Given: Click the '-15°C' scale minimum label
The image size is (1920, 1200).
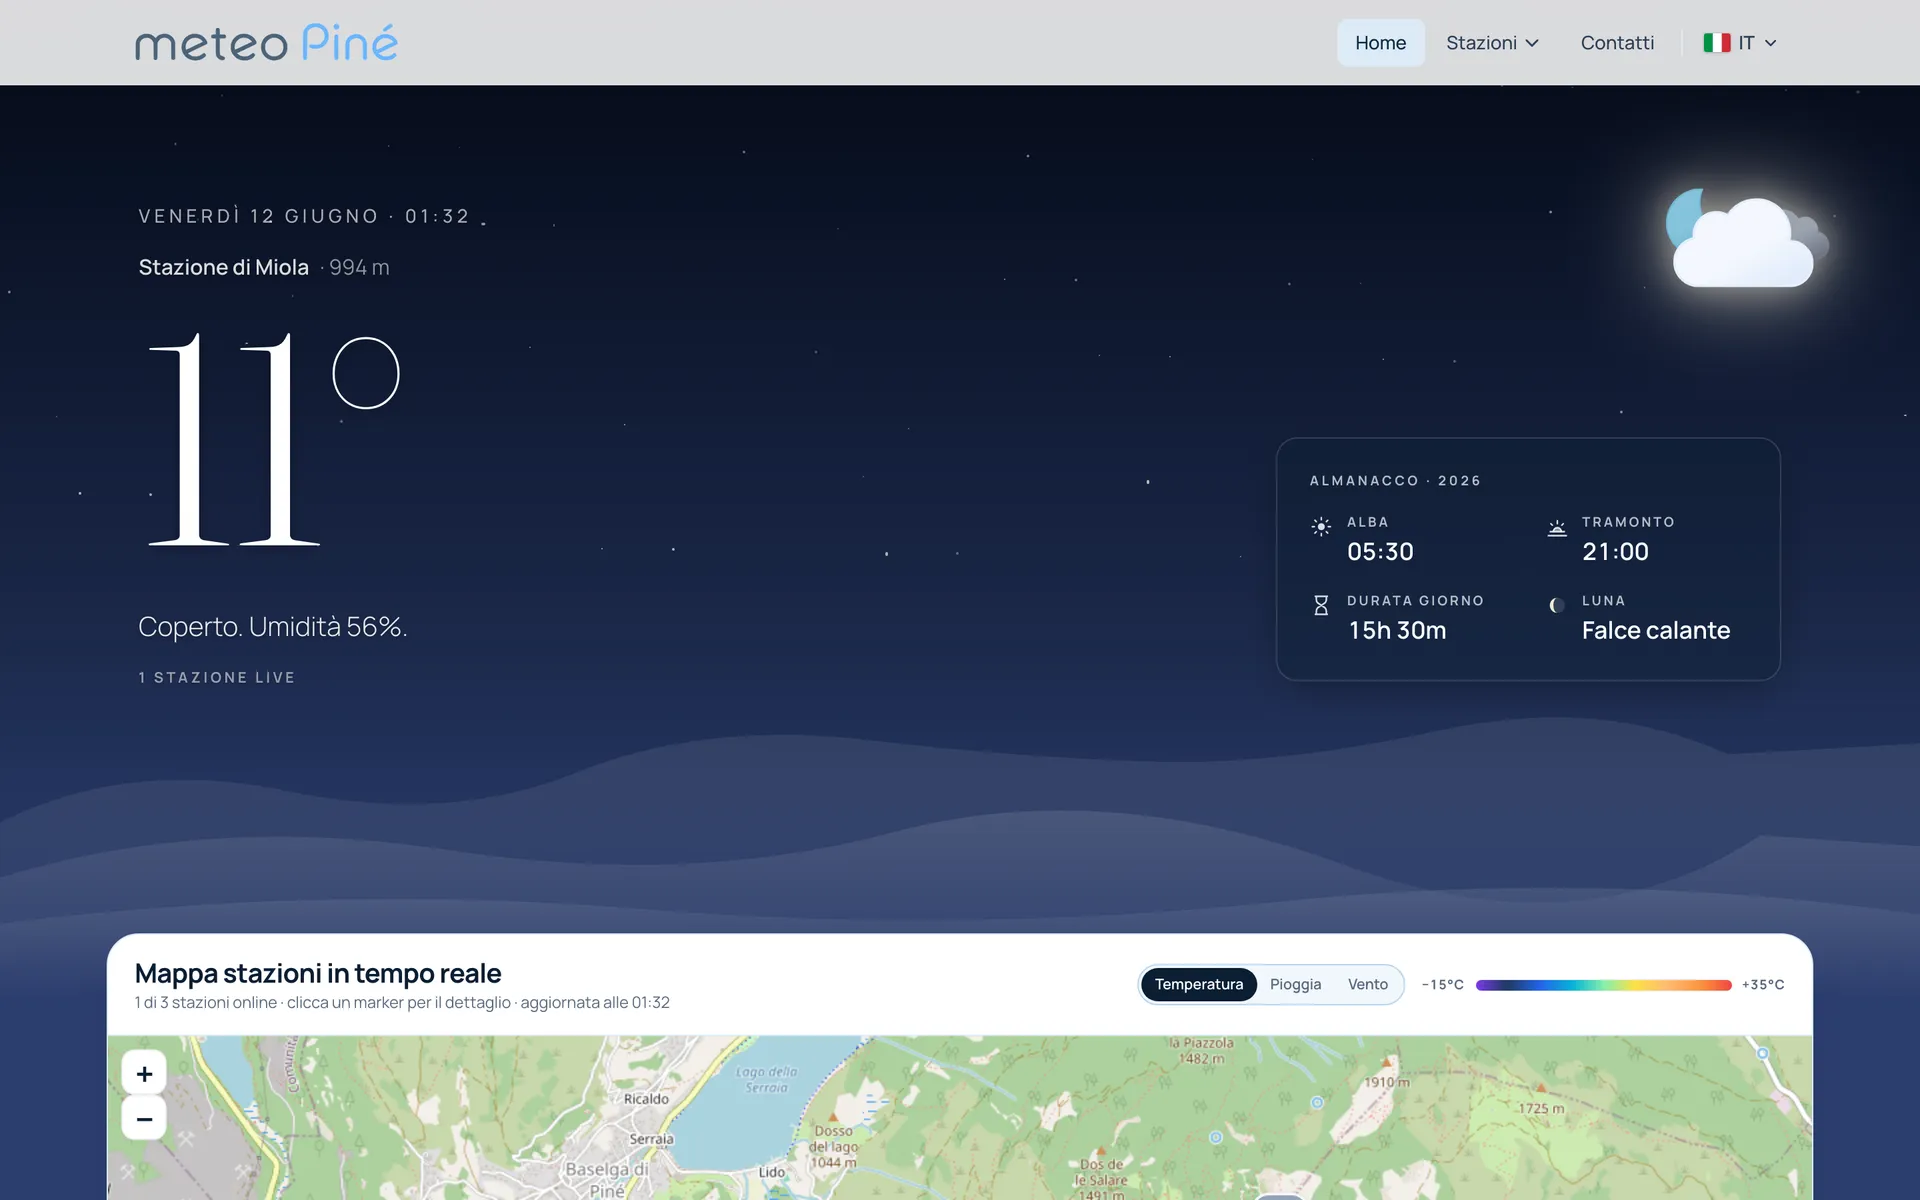Looking at the screenshot, I should pyautogui.click(x=1442, y=985).
